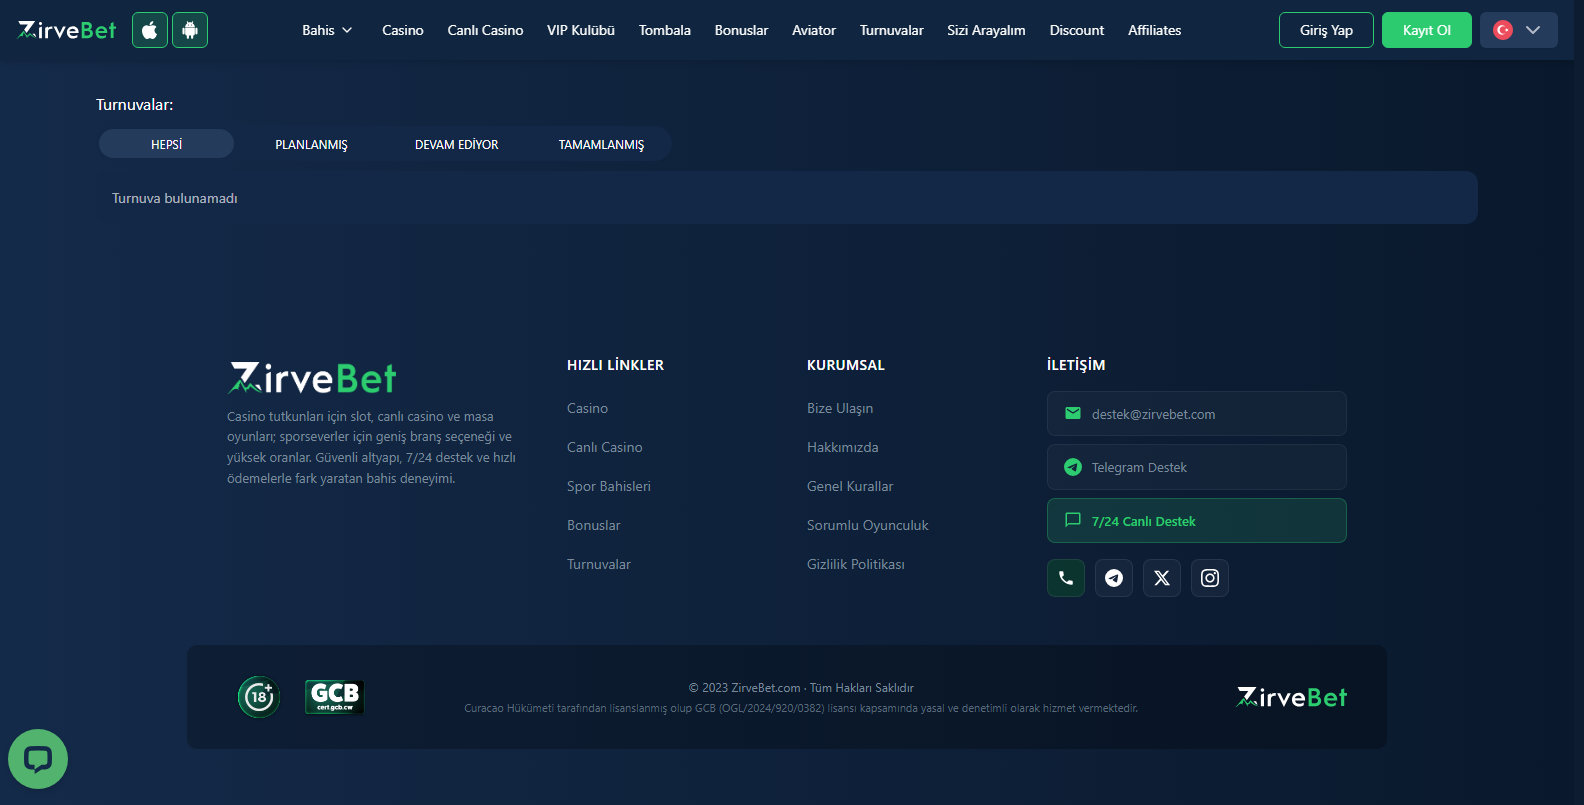Viewport: 1584px width, 805px height.
Task: Open Turnuvalar link under Hızlı Linkler
Action: pyautogui.click(x=599, y=564)
